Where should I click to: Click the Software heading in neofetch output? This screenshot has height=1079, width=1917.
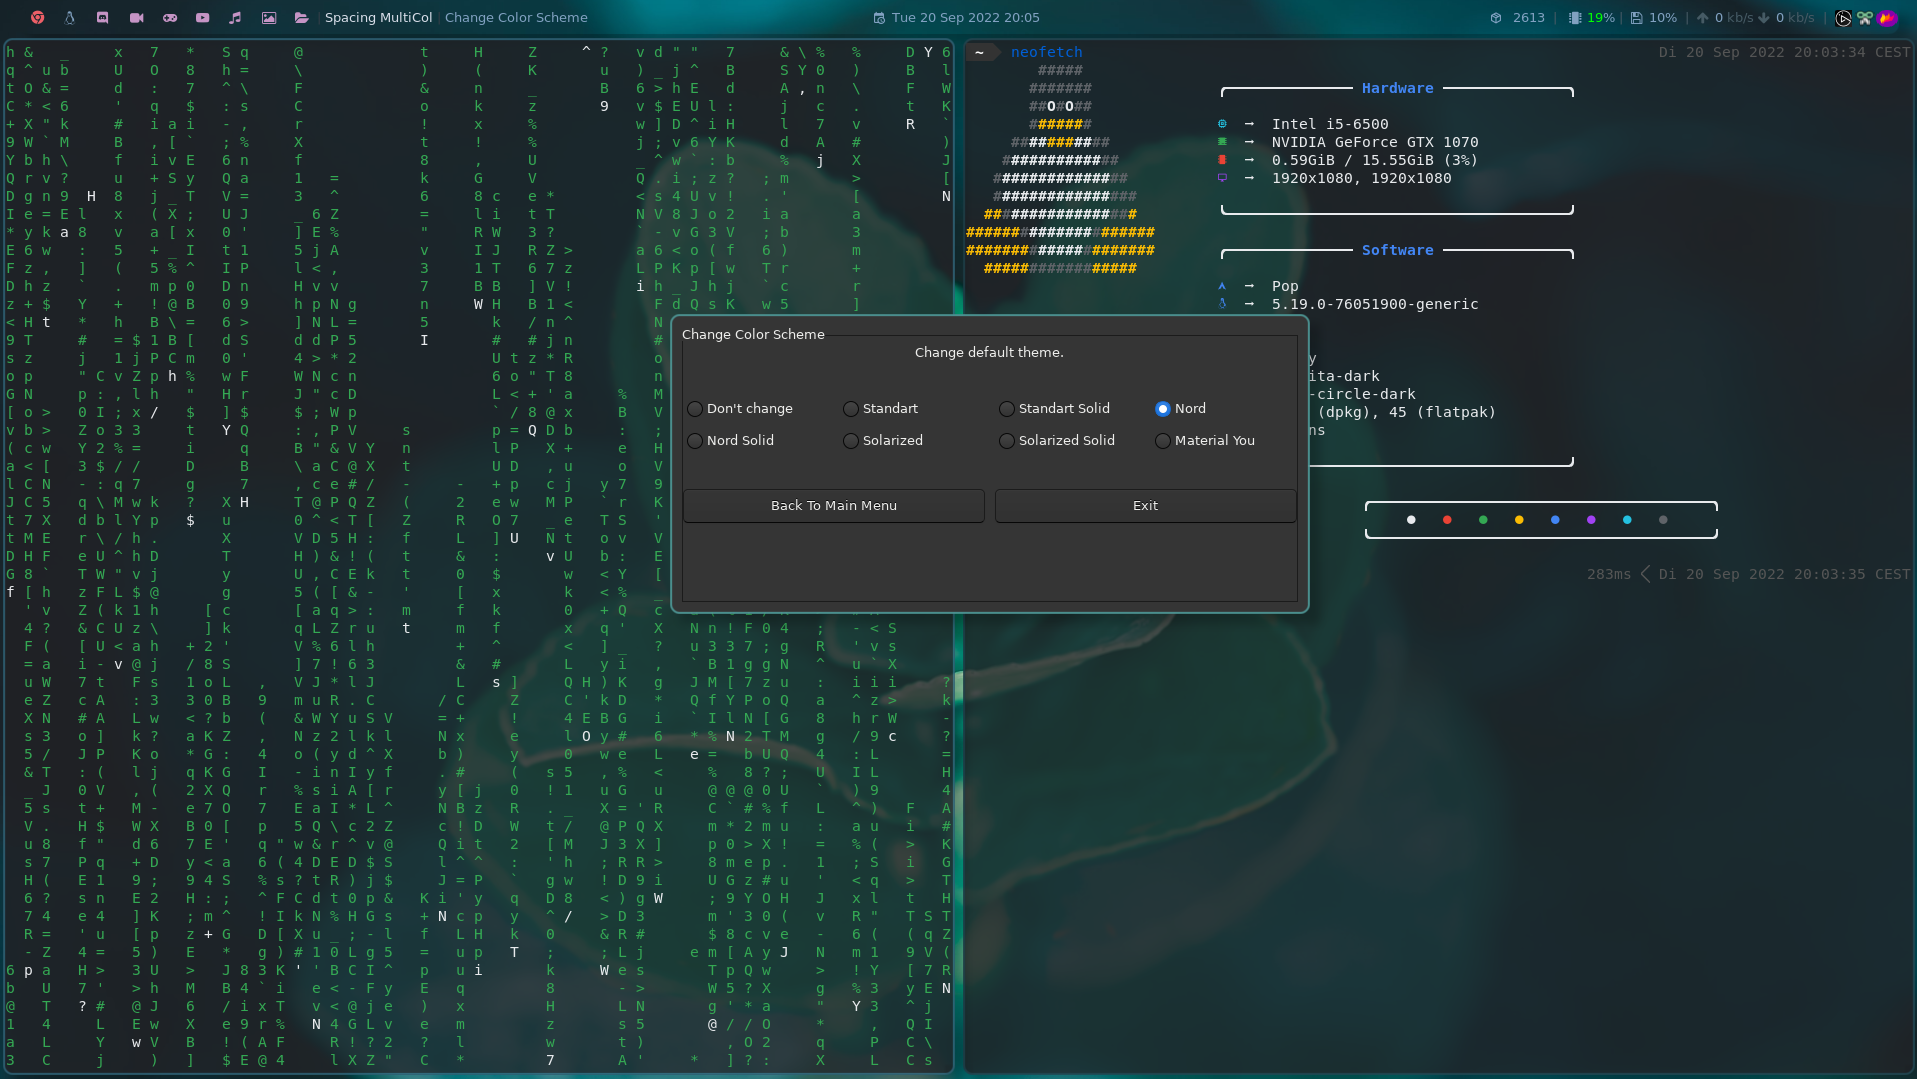[1397, 250]
